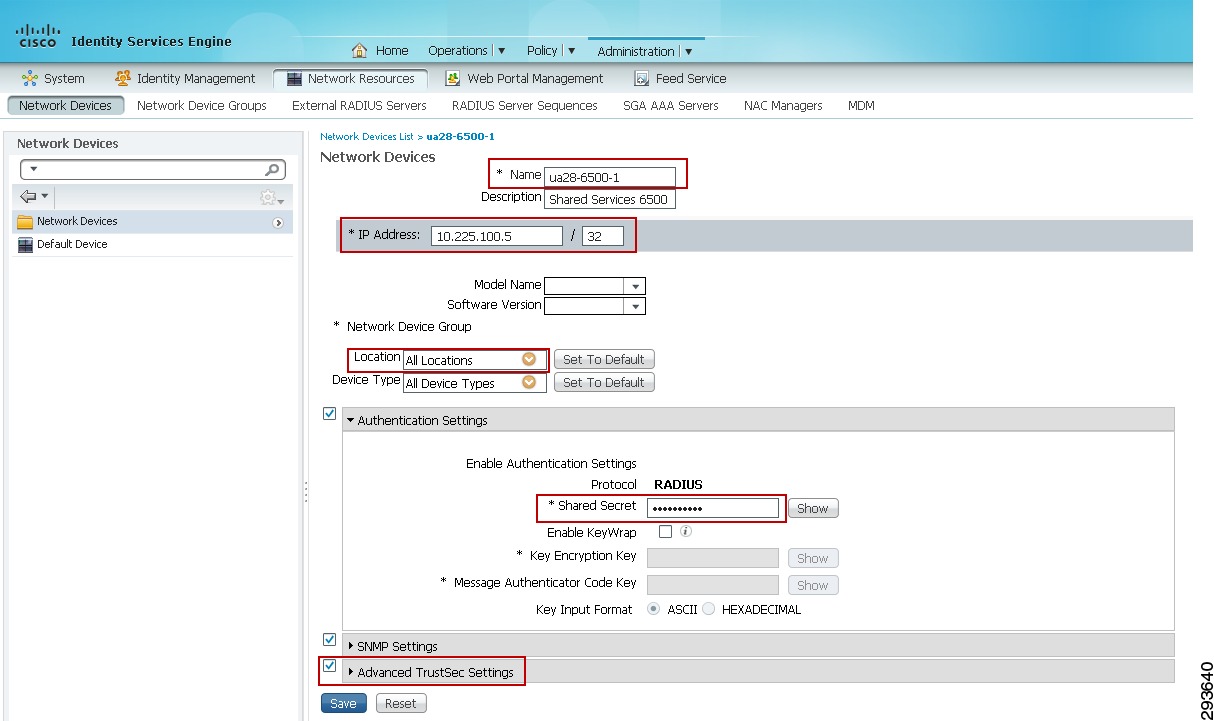Show the Shared Secret value
1214x721 pixels.
pyautogui.click(x=813, y=508)
